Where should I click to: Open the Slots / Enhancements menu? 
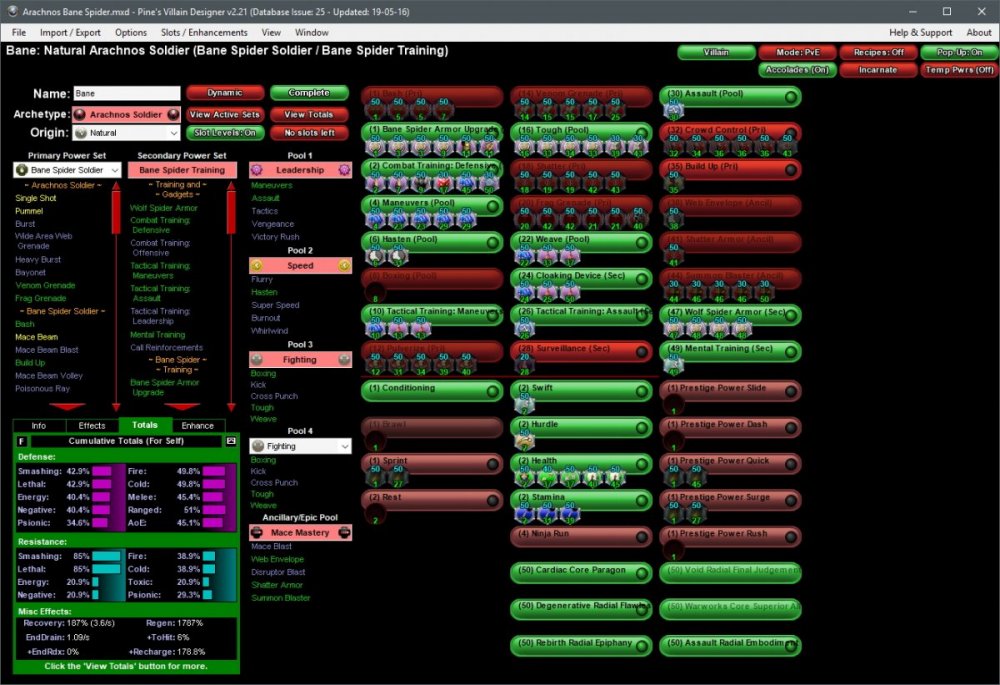[x=203, y=33]
